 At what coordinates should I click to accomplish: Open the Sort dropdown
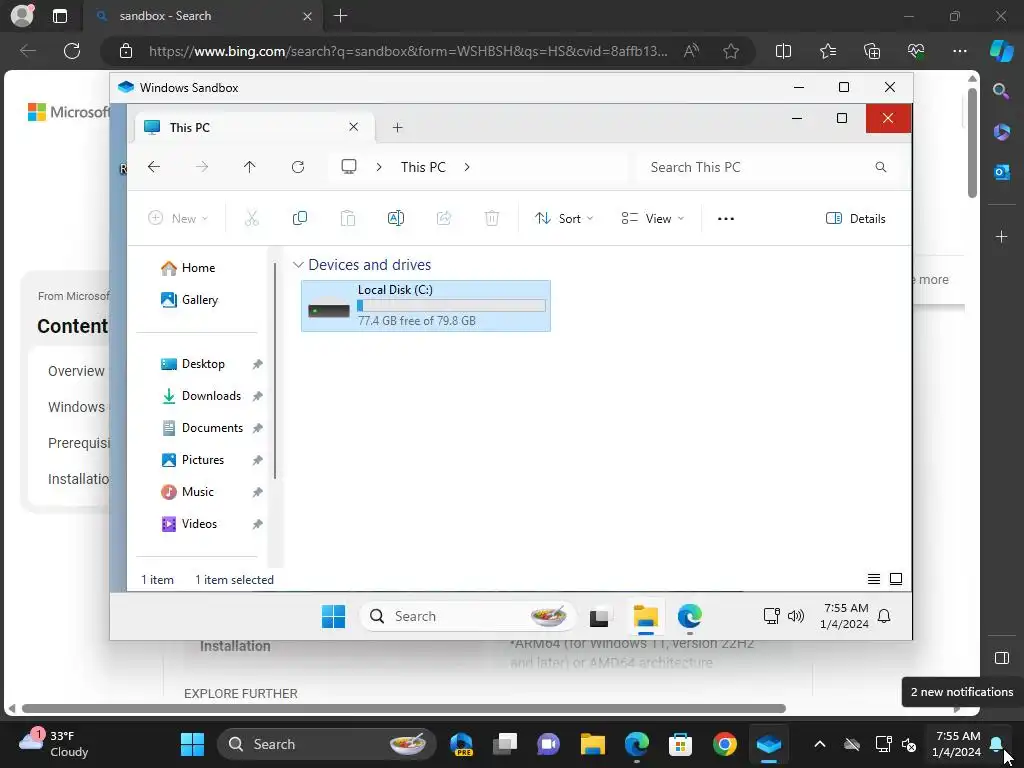click(x=564, y=219)
